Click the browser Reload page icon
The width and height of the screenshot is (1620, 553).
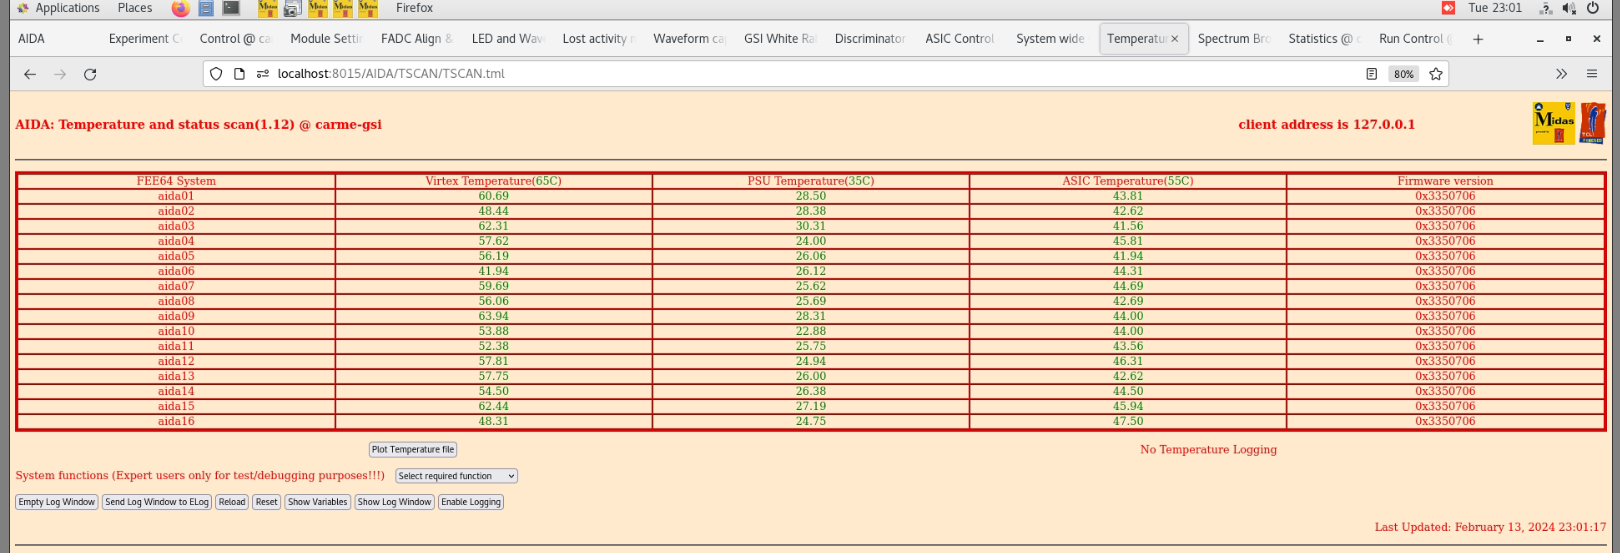(x=90, y=74)
